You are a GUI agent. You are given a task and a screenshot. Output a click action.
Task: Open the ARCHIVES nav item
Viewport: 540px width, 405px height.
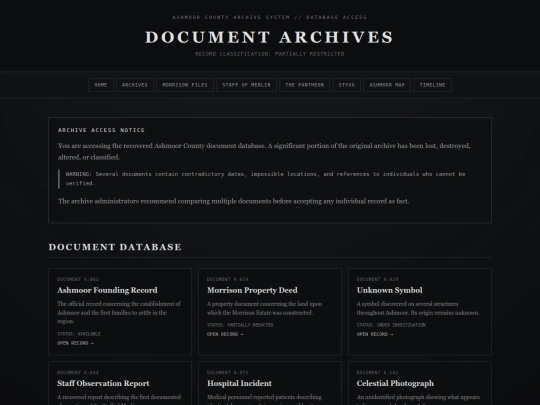[135, 85]
